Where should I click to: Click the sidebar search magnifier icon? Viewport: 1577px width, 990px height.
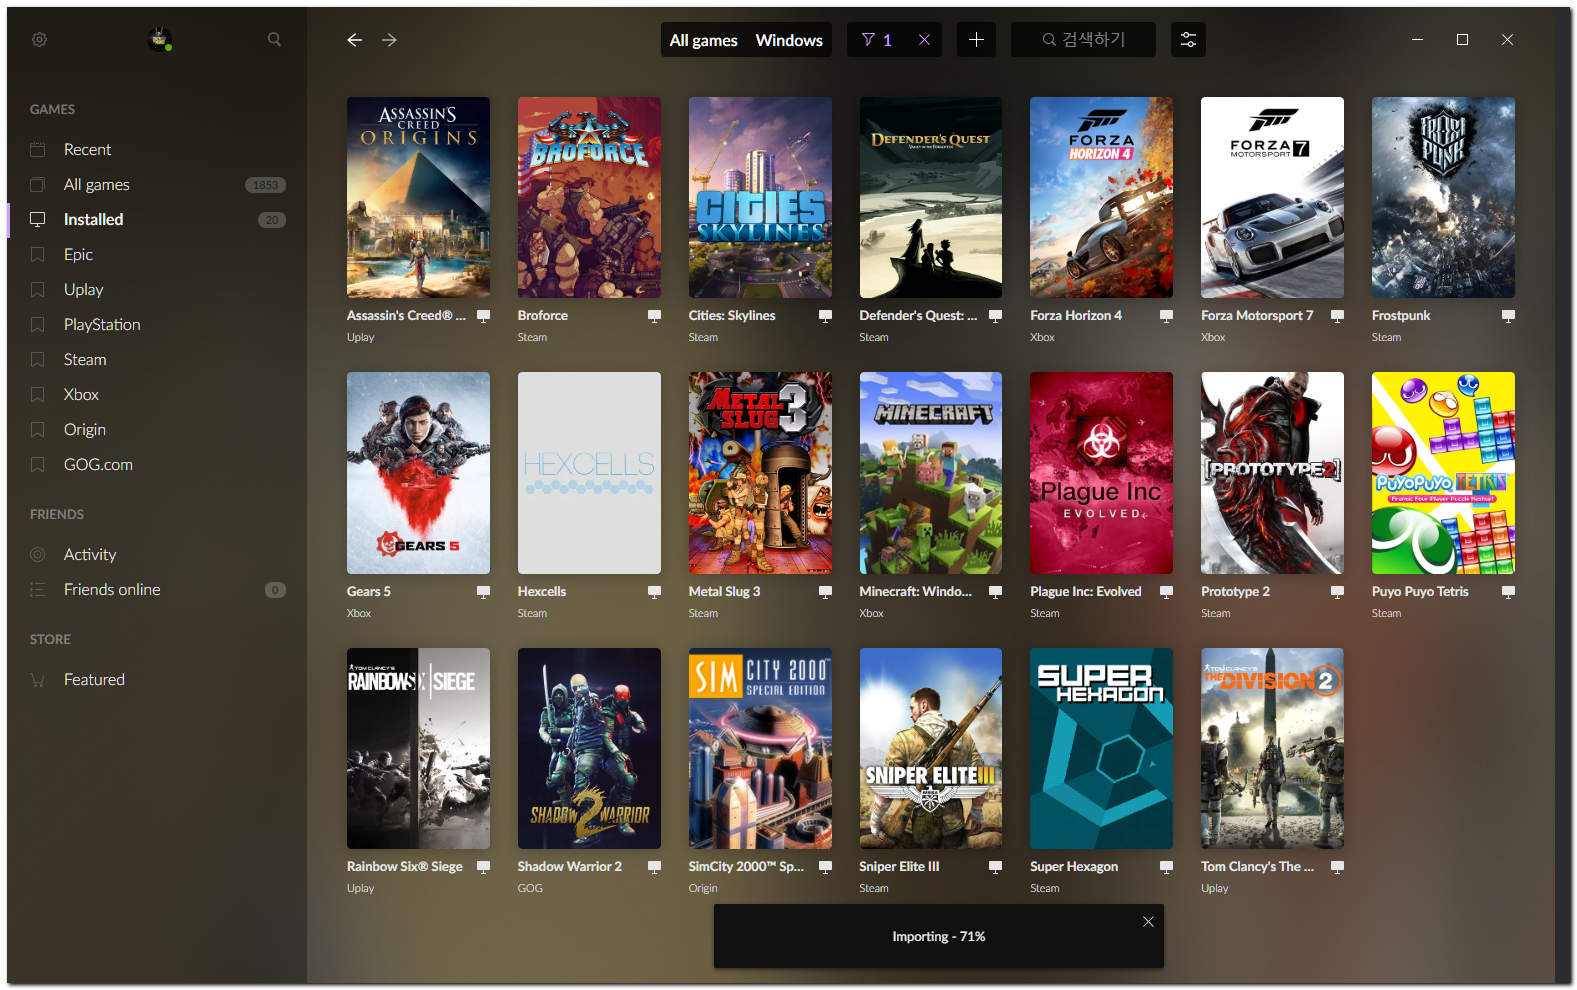click(274, 40)
